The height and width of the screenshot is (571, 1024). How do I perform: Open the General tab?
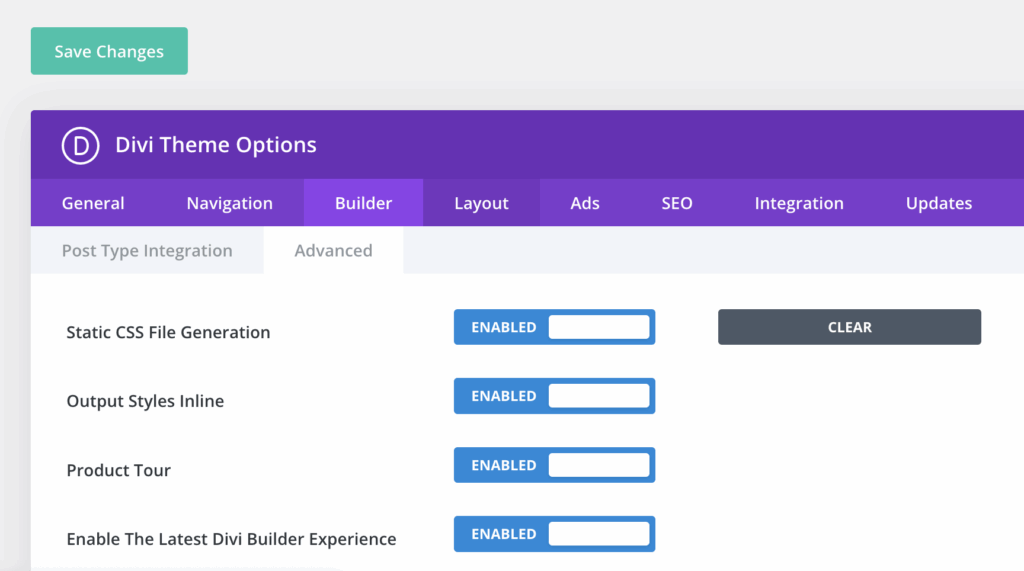click(x=93, y=203)
